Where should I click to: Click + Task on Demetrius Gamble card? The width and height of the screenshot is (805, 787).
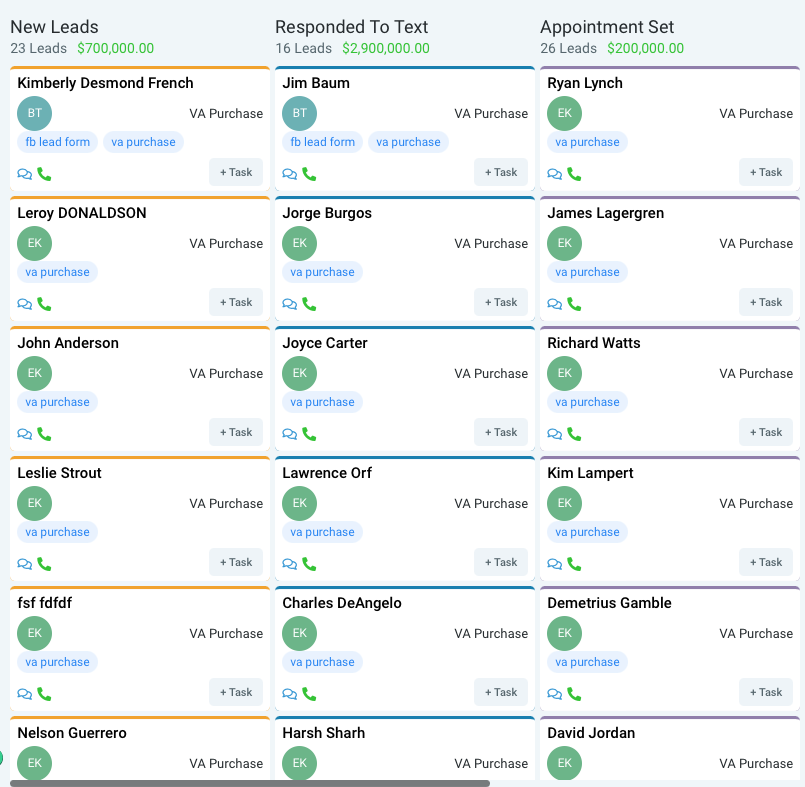pyautogui.click(x=765, y=692)
